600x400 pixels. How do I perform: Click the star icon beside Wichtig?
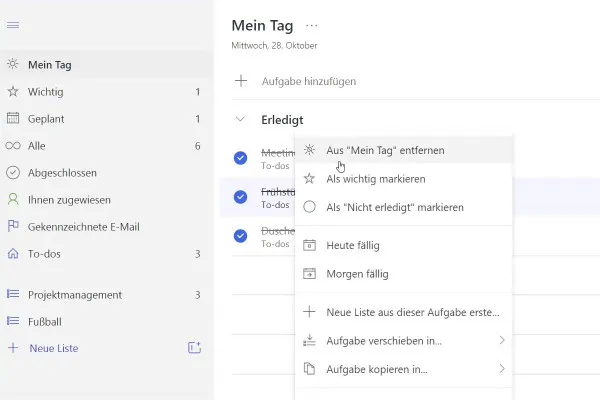coord(13,91)
